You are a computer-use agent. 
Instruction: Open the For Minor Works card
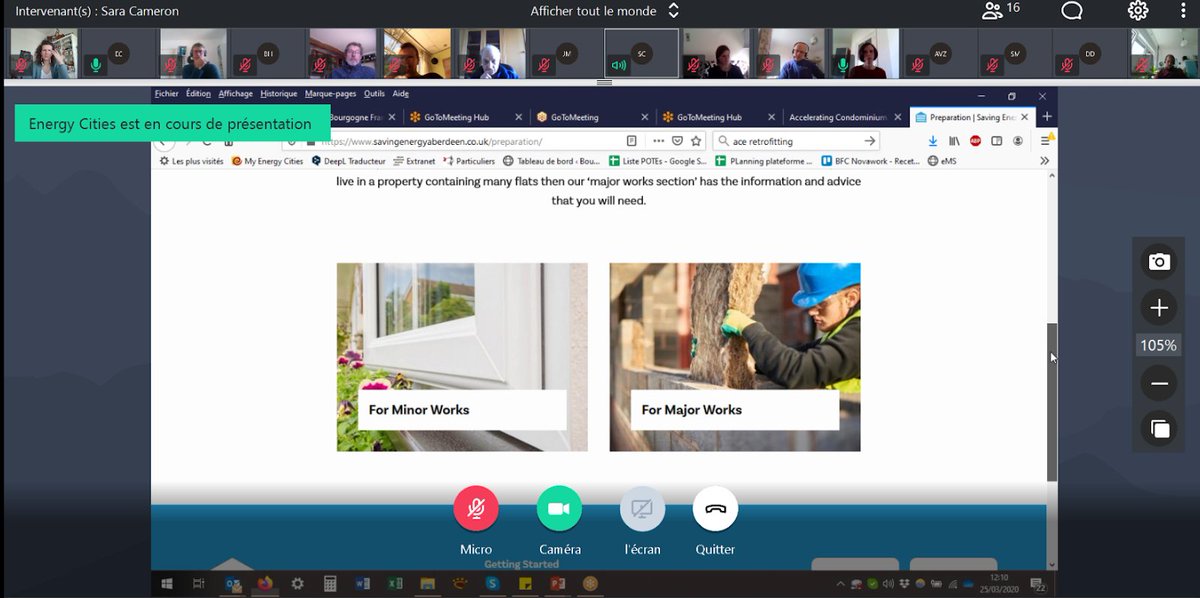tap(462, 357)
